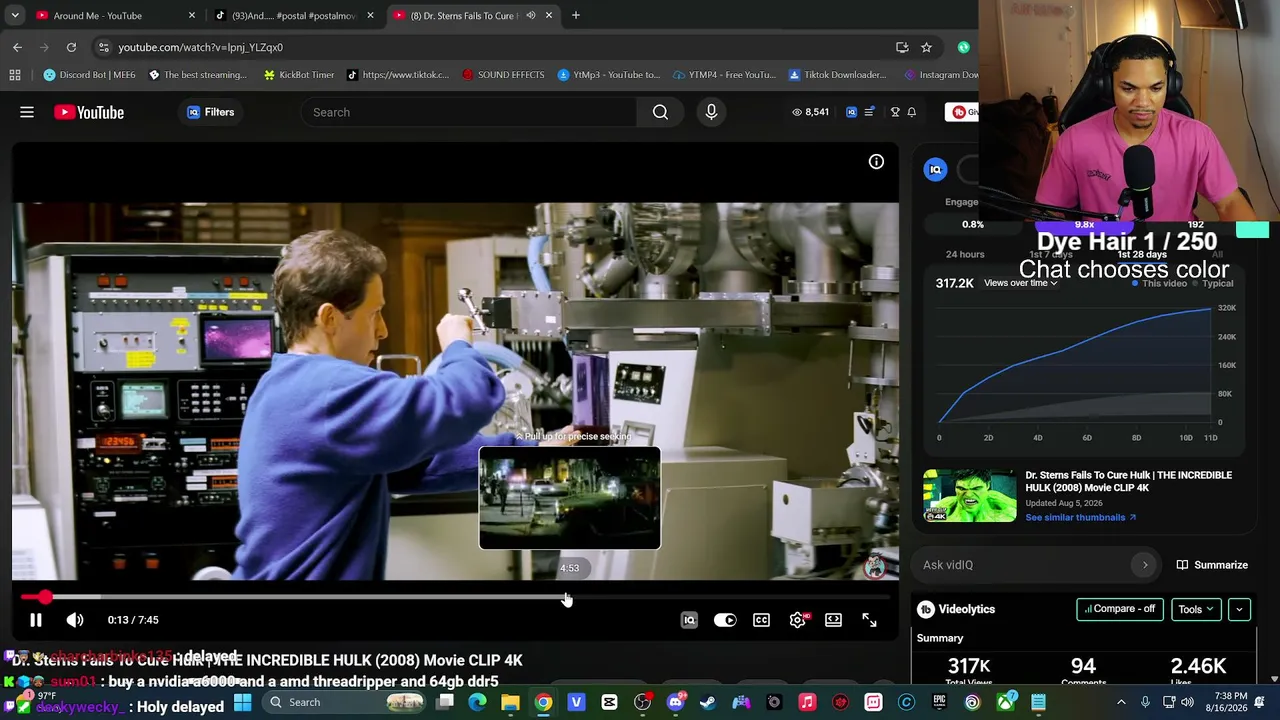Toggle closed captions on the video
Screen dimensions: 1280x720
coord(762,620)
